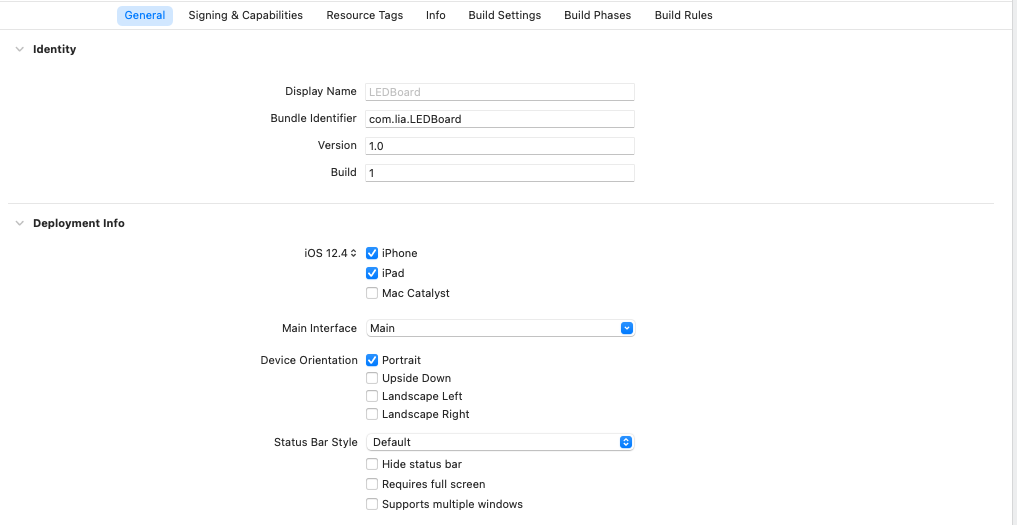Collapse the Deployment Info section
Screen dimensions: 1017x525
(19, 223)
